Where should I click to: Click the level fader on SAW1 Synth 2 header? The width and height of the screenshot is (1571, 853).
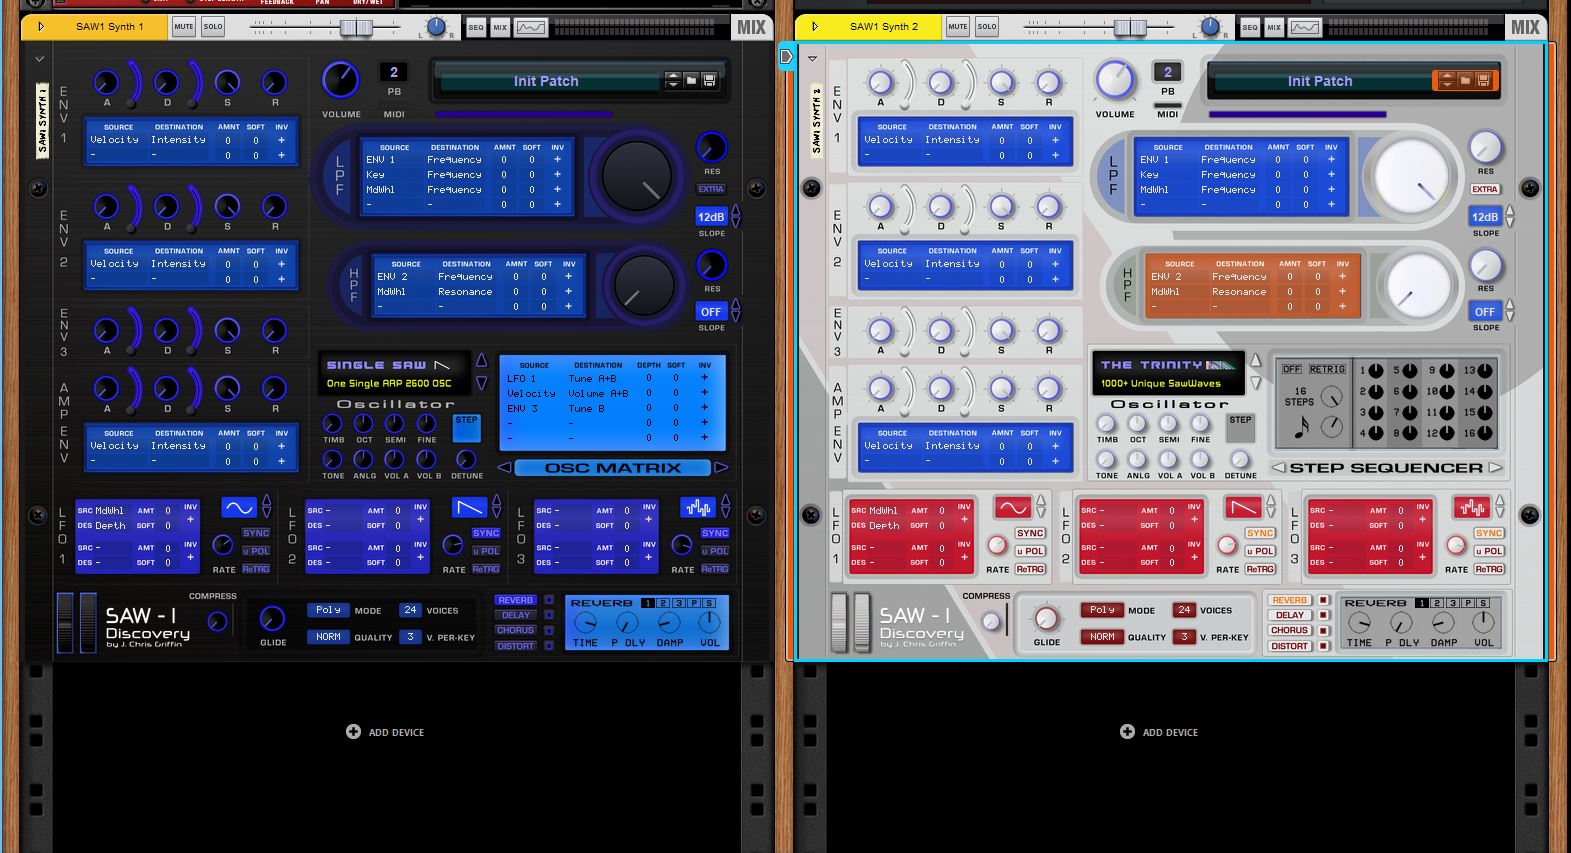point(1130,27)
